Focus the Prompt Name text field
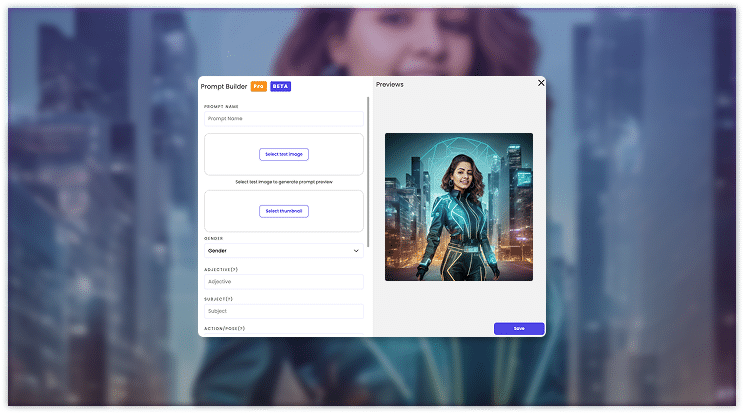The image size is (744, 414). (x=284, y=119)
